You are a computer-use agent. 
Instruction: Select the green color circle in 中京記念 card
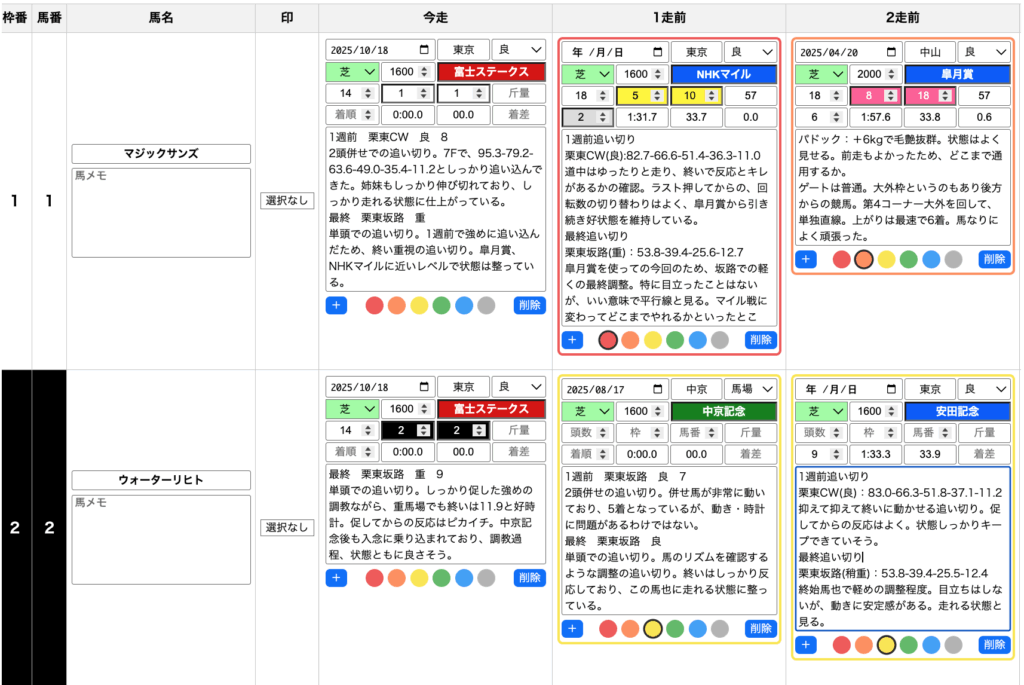pos(675,629)
